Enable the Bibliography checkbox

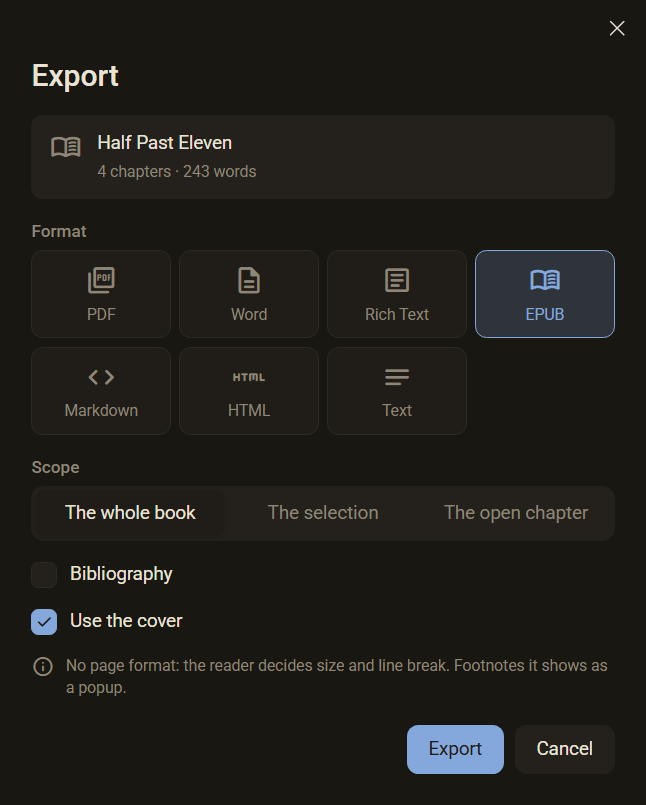tap(44, 574)
